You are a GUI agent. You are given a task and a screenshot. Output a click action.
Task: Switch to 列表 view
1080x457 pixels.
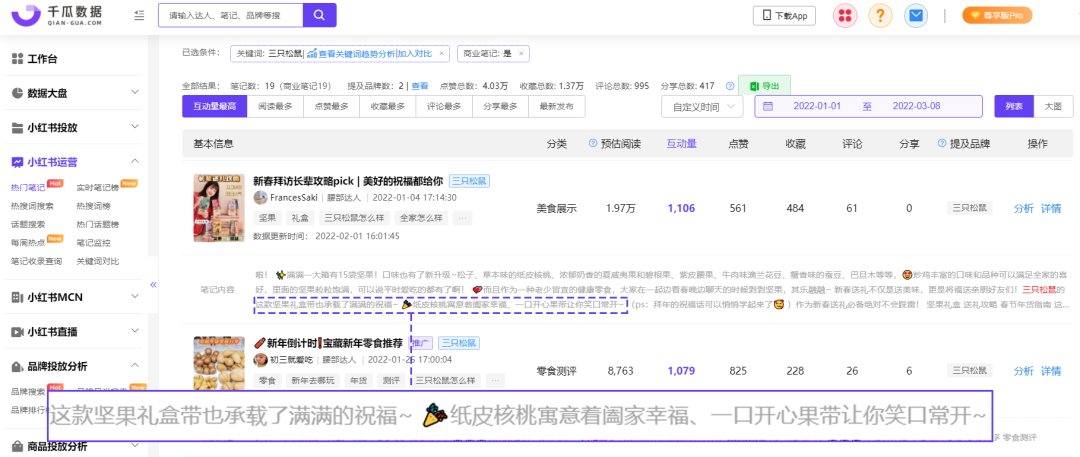1014,106
